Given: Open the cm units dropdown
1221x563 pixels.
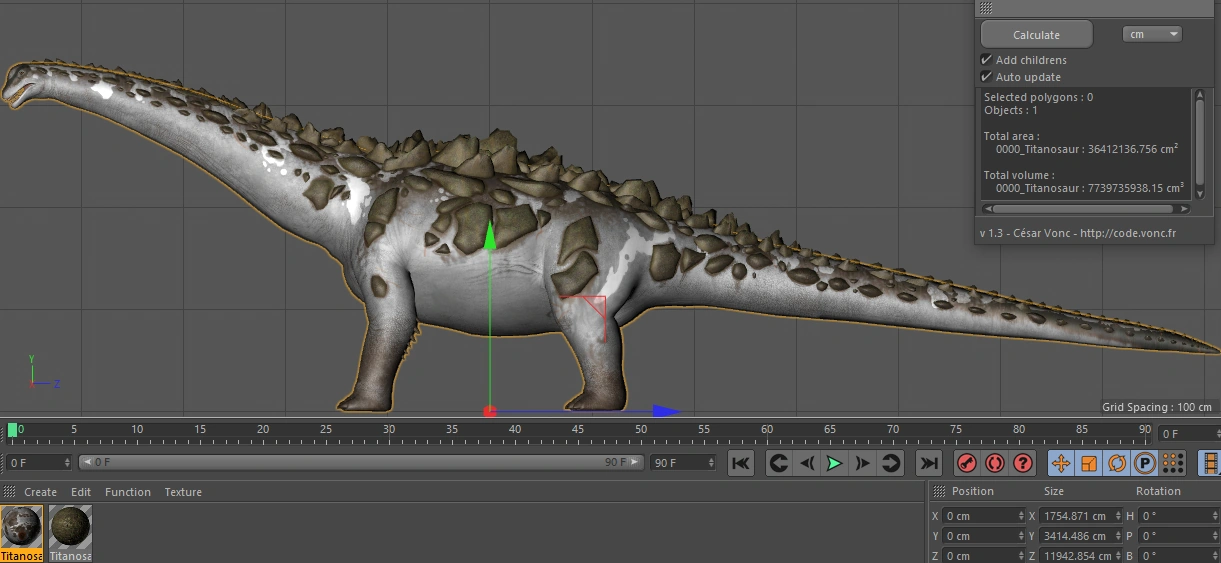Looking at the screenshot, I should [x=1152, y=34].
